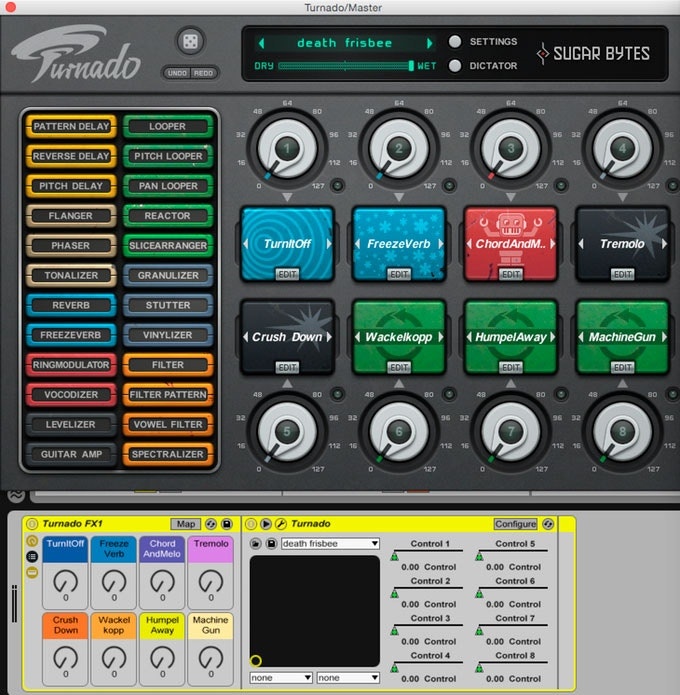Click hot-swap icon beside Configure
The width and height of the screenshot is (680, 695).
click(x=548, y=524)
